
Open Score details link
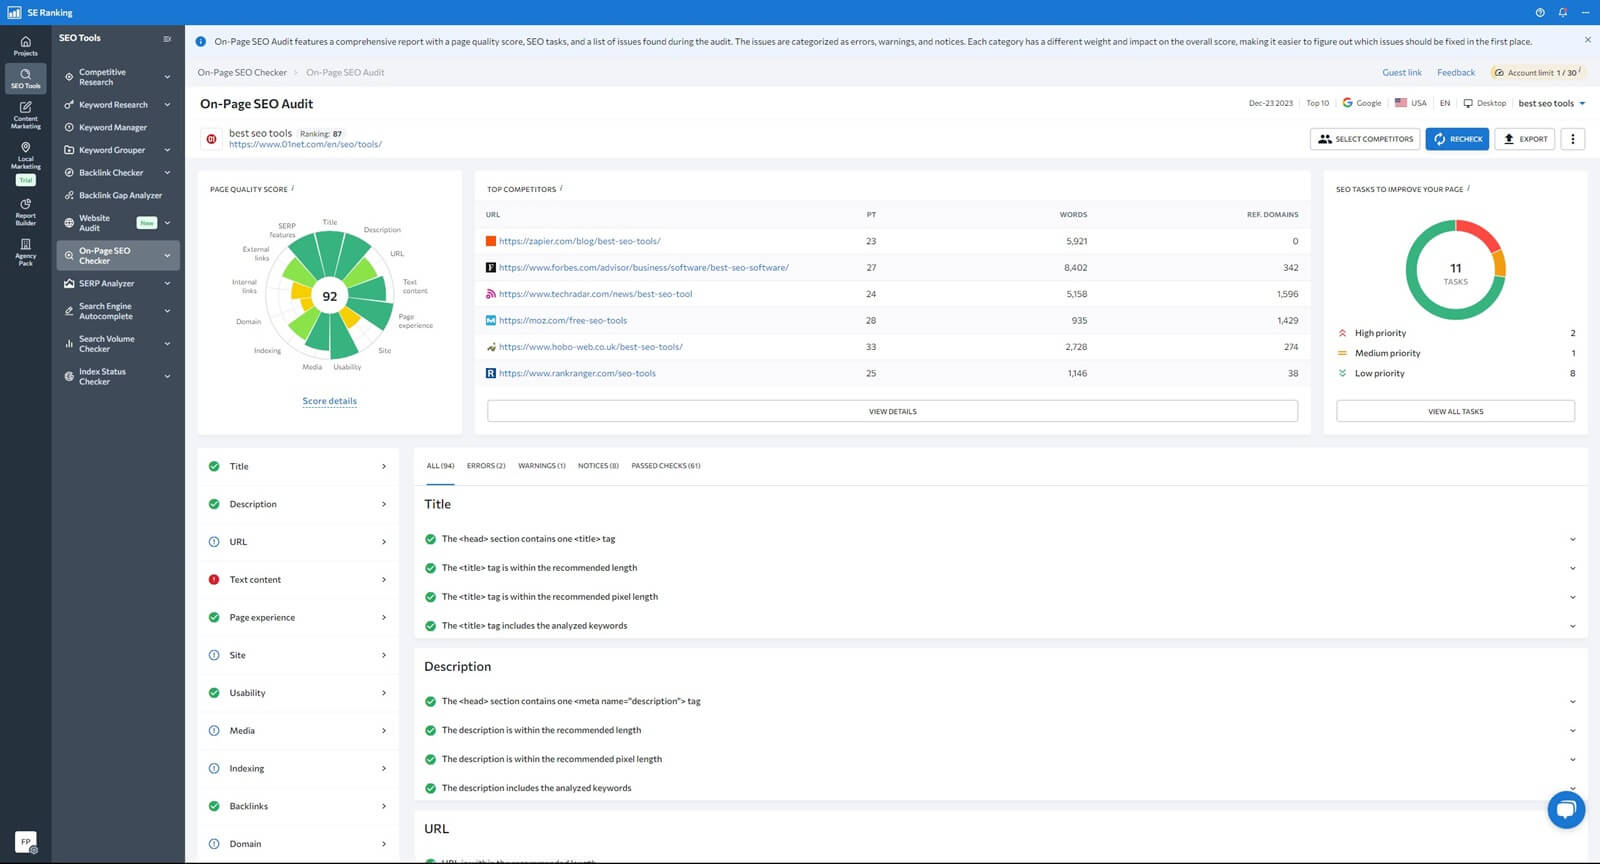(x=329, y=401)
